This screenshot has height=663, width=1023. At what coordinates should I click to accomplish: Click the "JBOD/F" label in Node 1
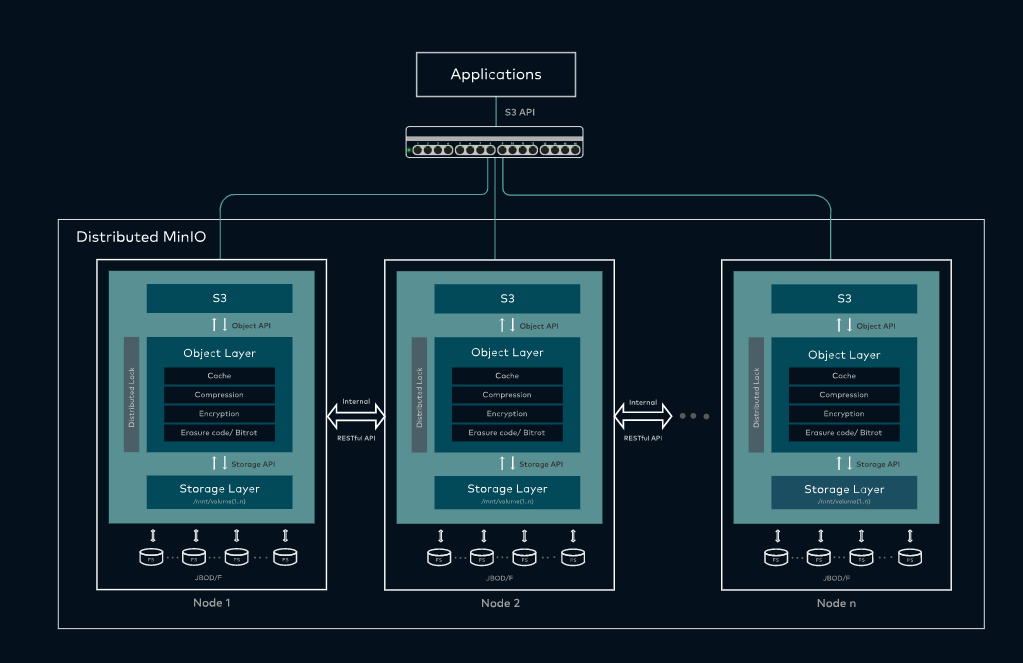[208, 578]
